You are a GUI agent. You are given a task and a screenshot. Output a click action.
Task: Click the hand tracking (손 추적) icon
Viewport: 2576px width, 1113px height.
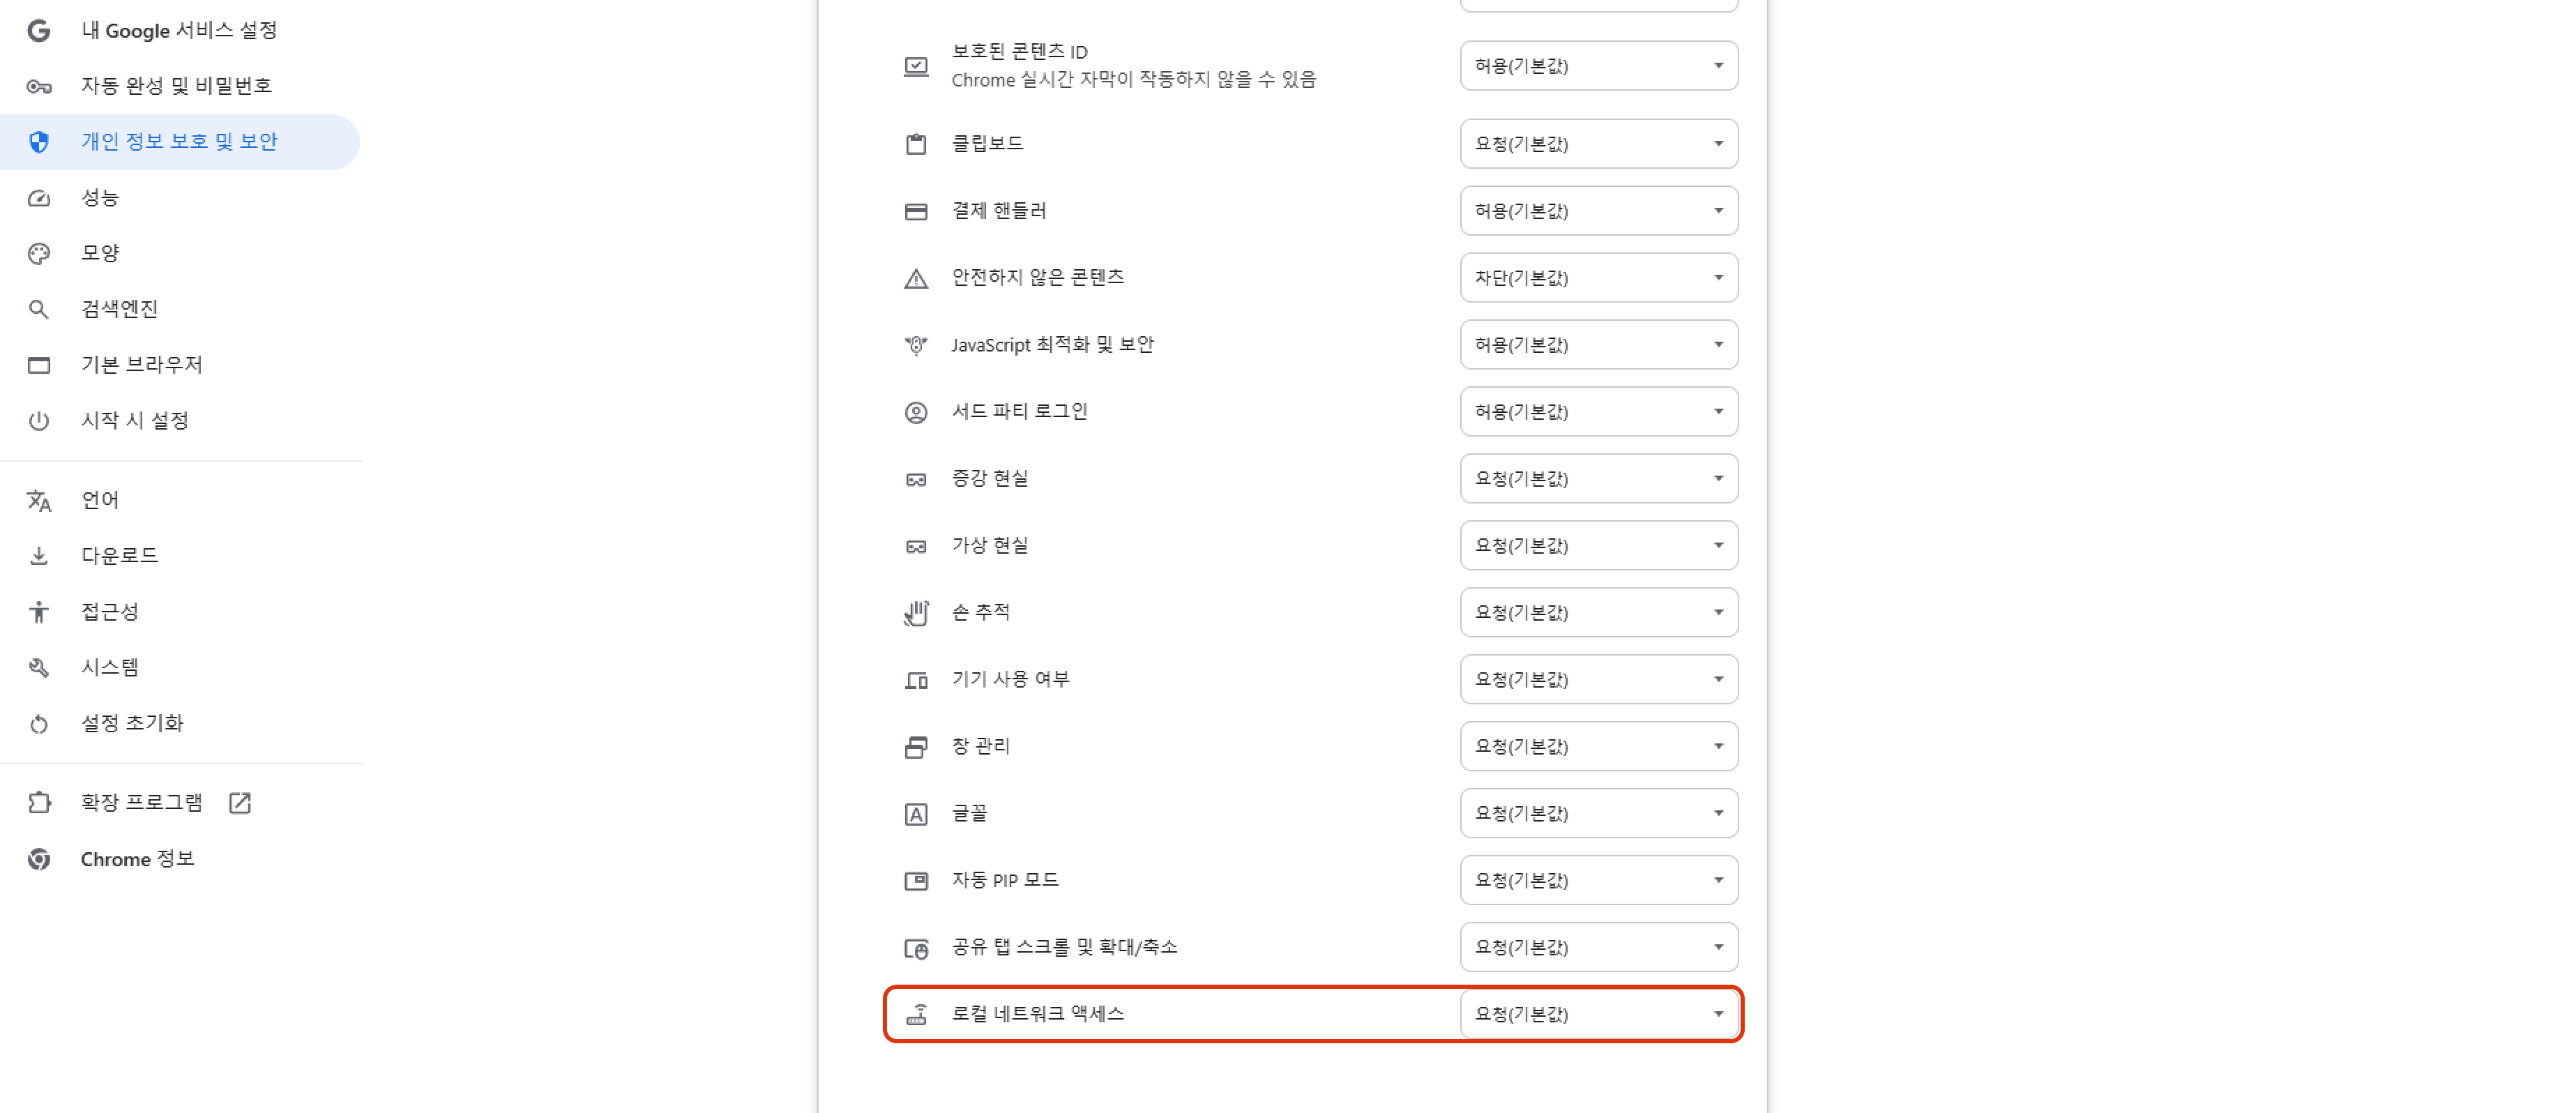click(x=915, y=612)
